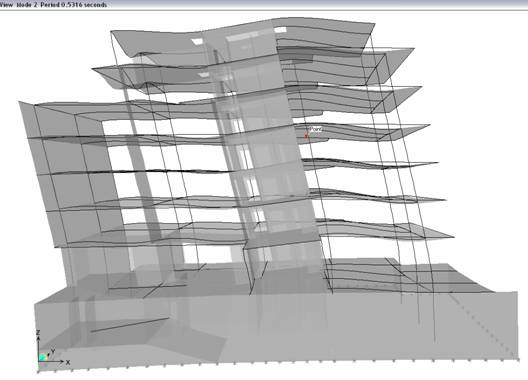Image resolution: width=528 pixels, height=380 pixels.
Task: Select the left white opening in the top roof slab
Action: click(x=198, y=42)
